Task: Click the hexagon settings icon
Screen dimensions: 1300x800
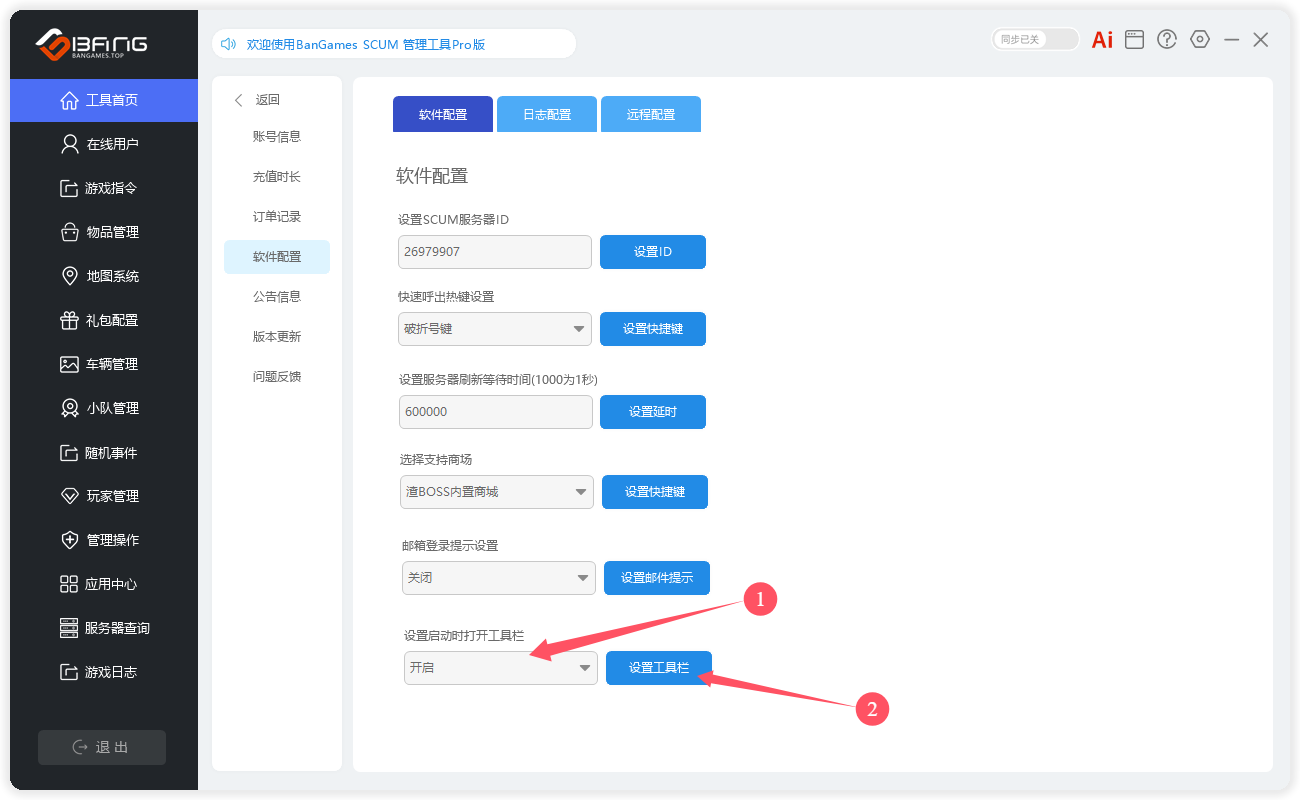Action: click(1200, 39)
